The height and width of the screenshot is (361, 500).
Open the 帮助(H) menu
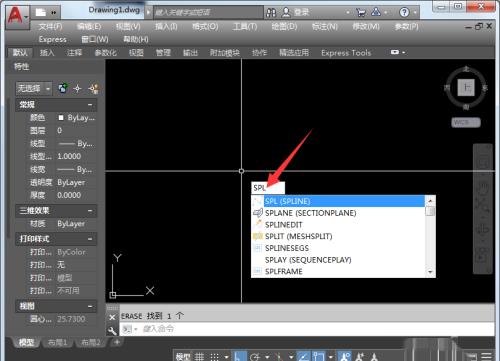click(136, 39)
